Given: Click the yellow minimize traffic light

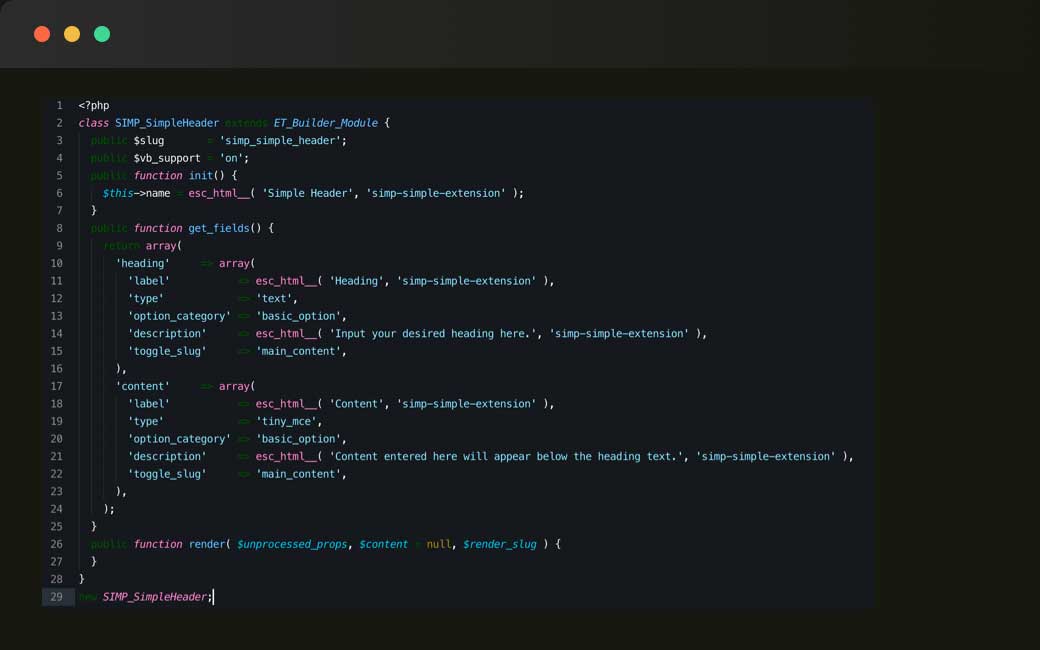Looking at the screenshot, I should [x=71, y=33].
